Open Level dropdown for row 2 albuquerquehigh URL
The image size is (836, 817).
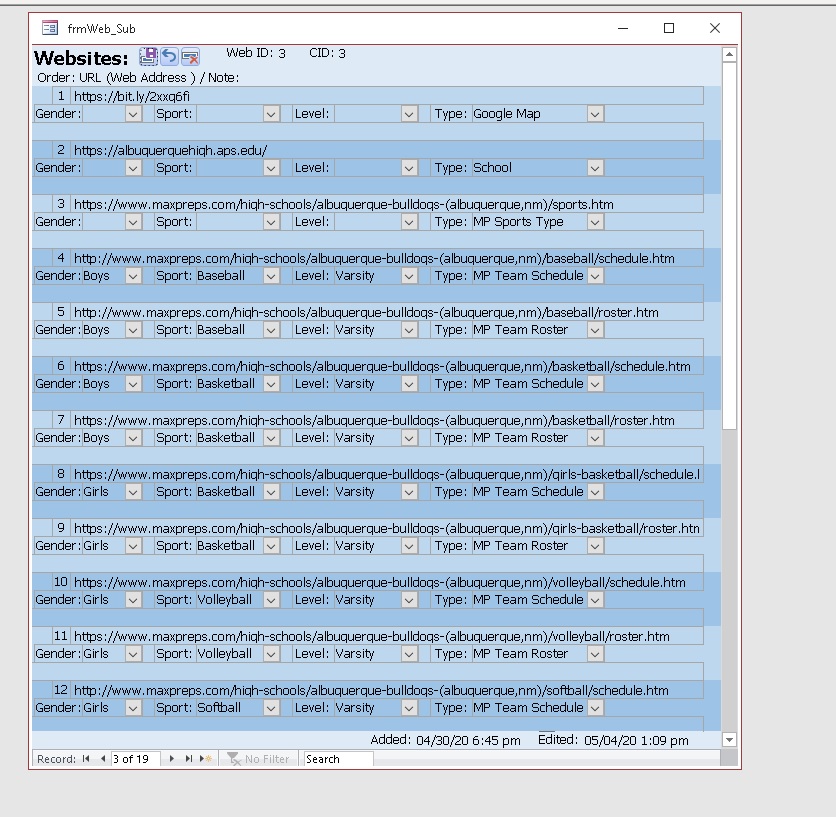tap(409, 168)
